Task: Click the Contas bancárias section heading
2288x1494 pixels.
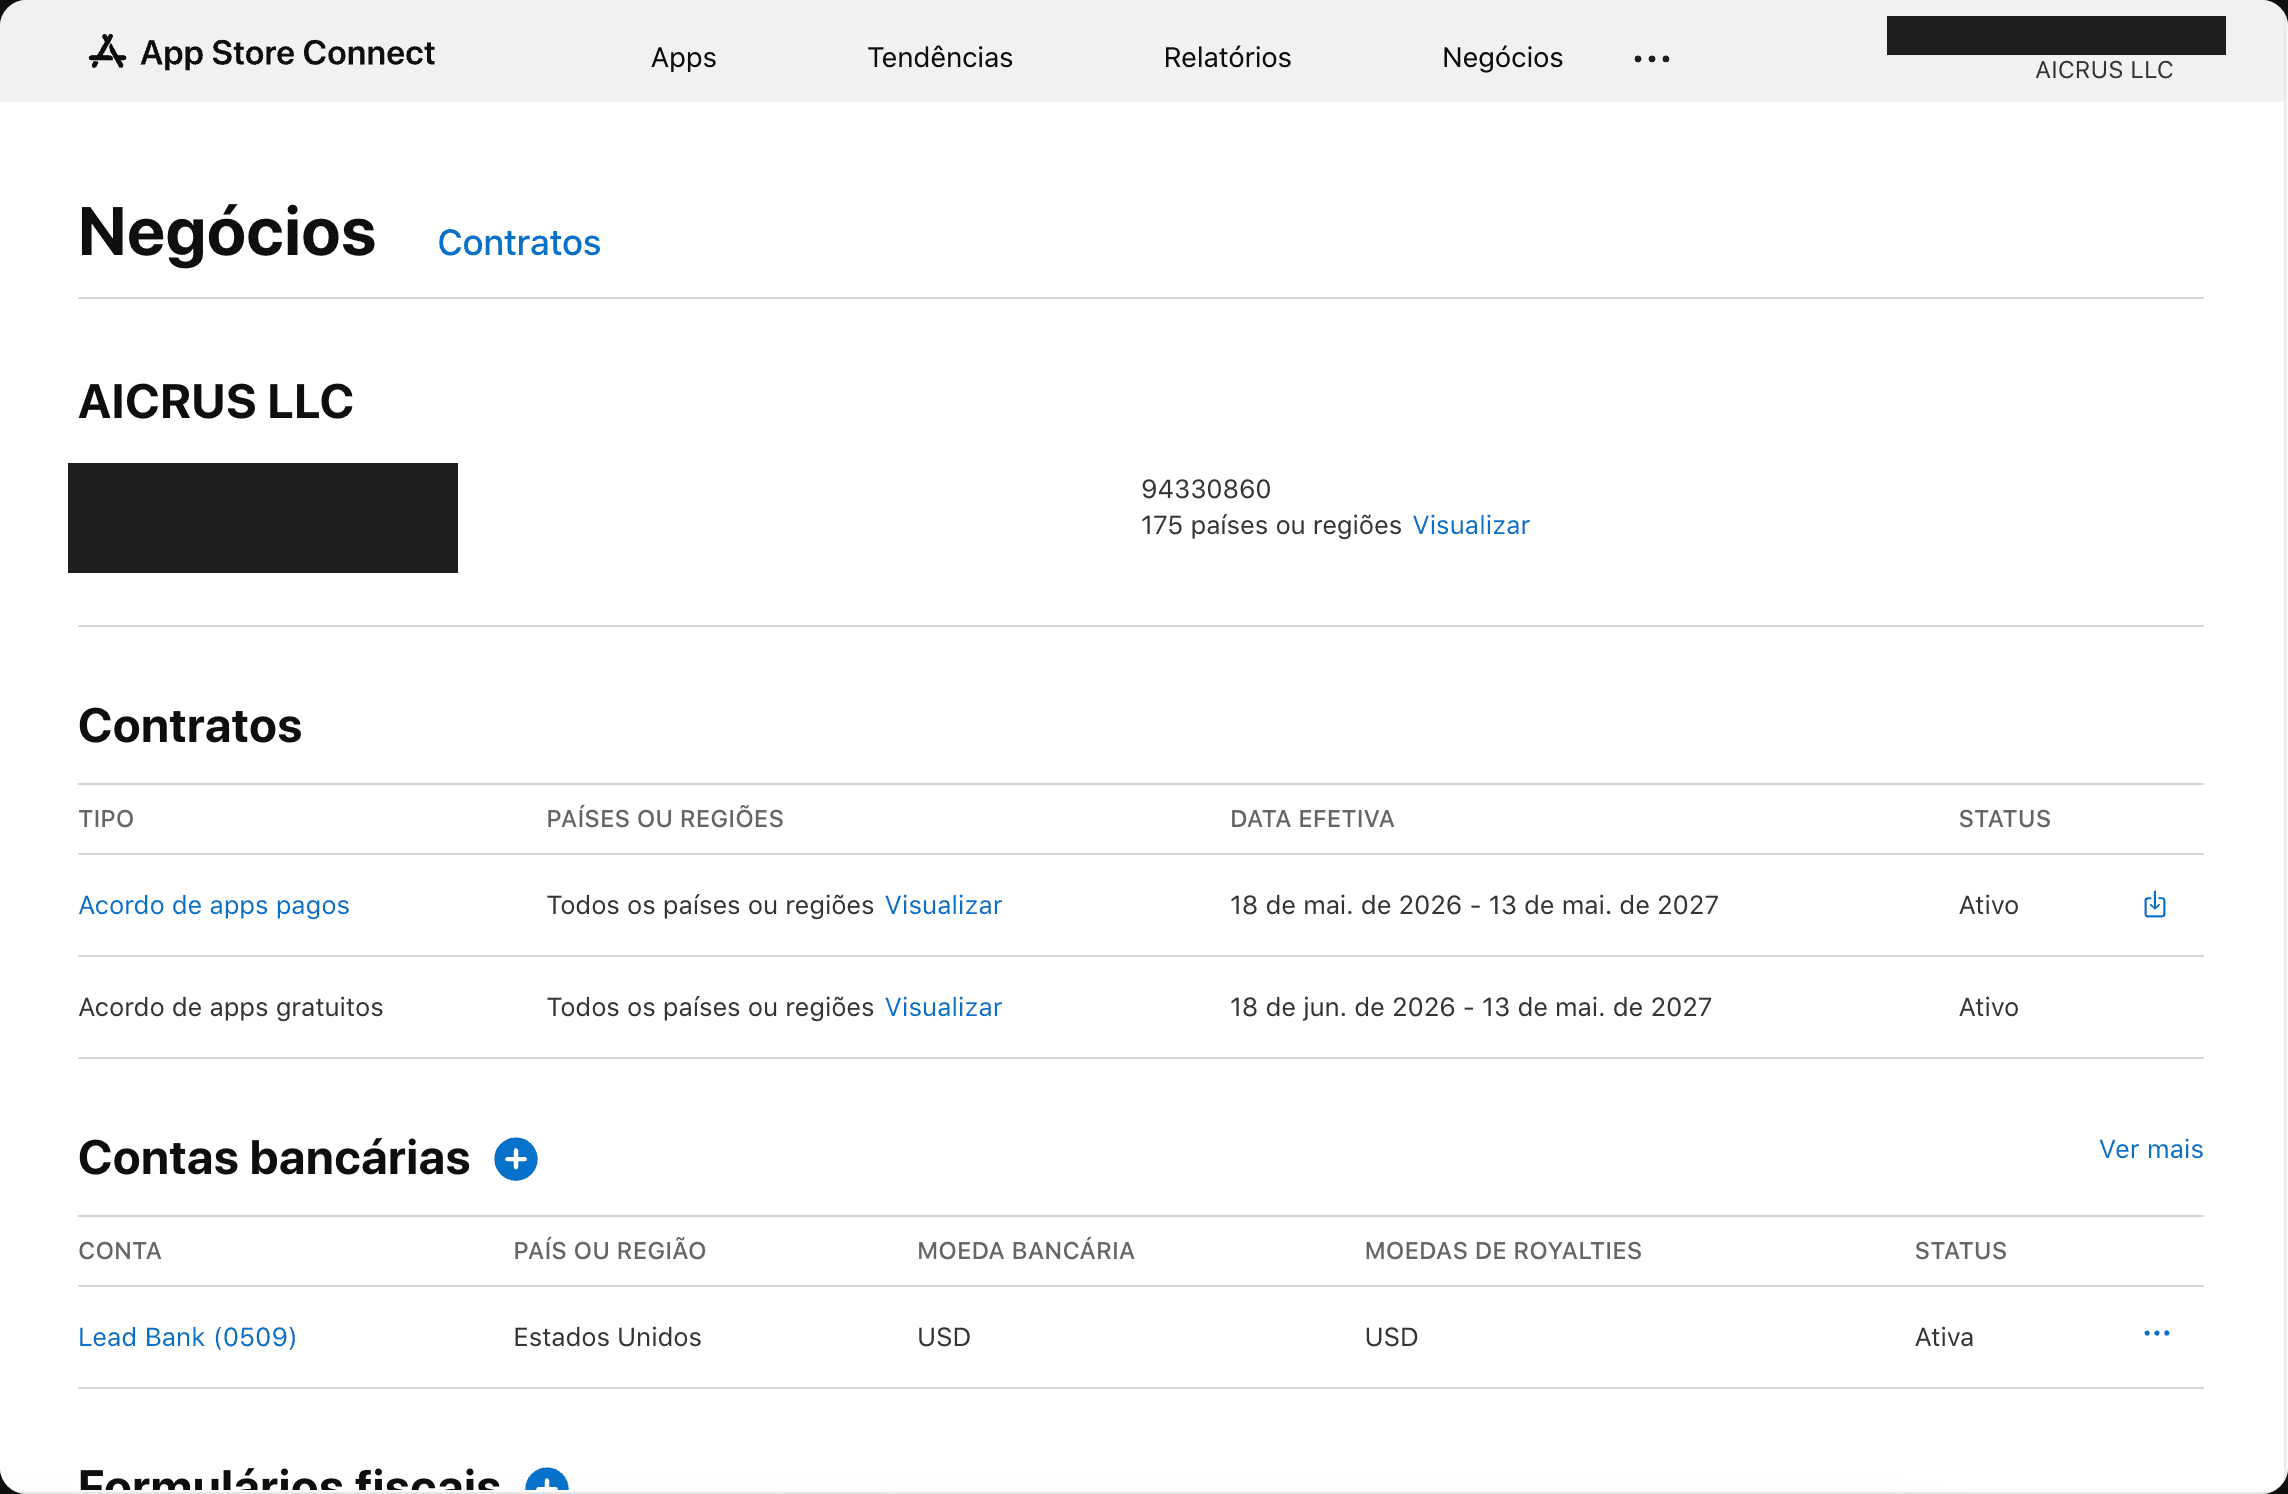Action: tap(274, 1158)
